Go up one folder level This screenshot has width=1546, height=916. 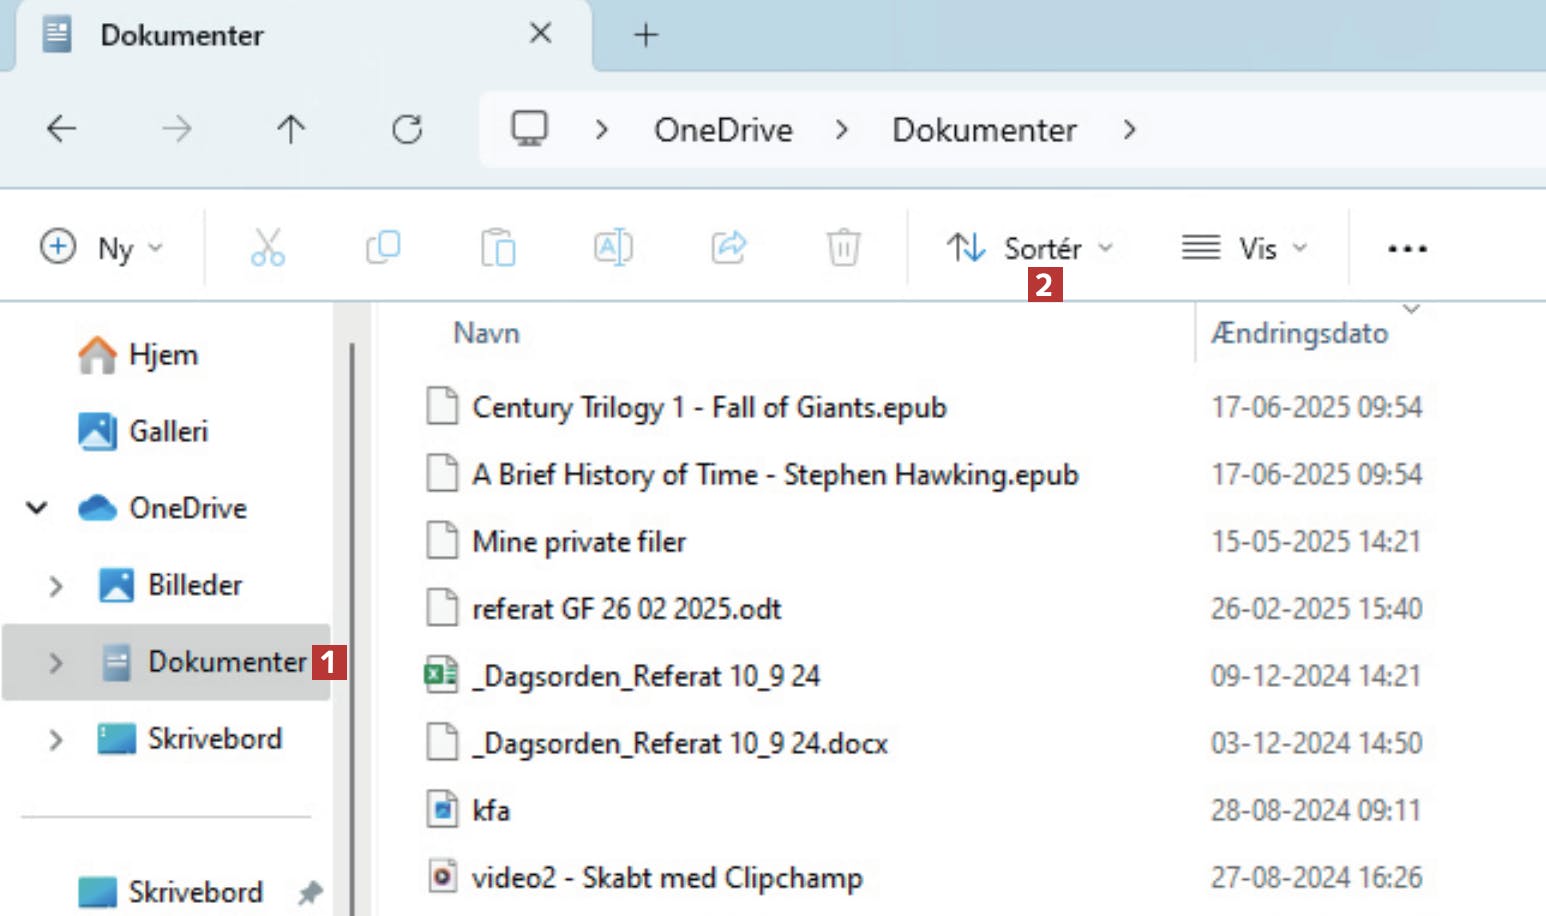[x=291, y=129]
